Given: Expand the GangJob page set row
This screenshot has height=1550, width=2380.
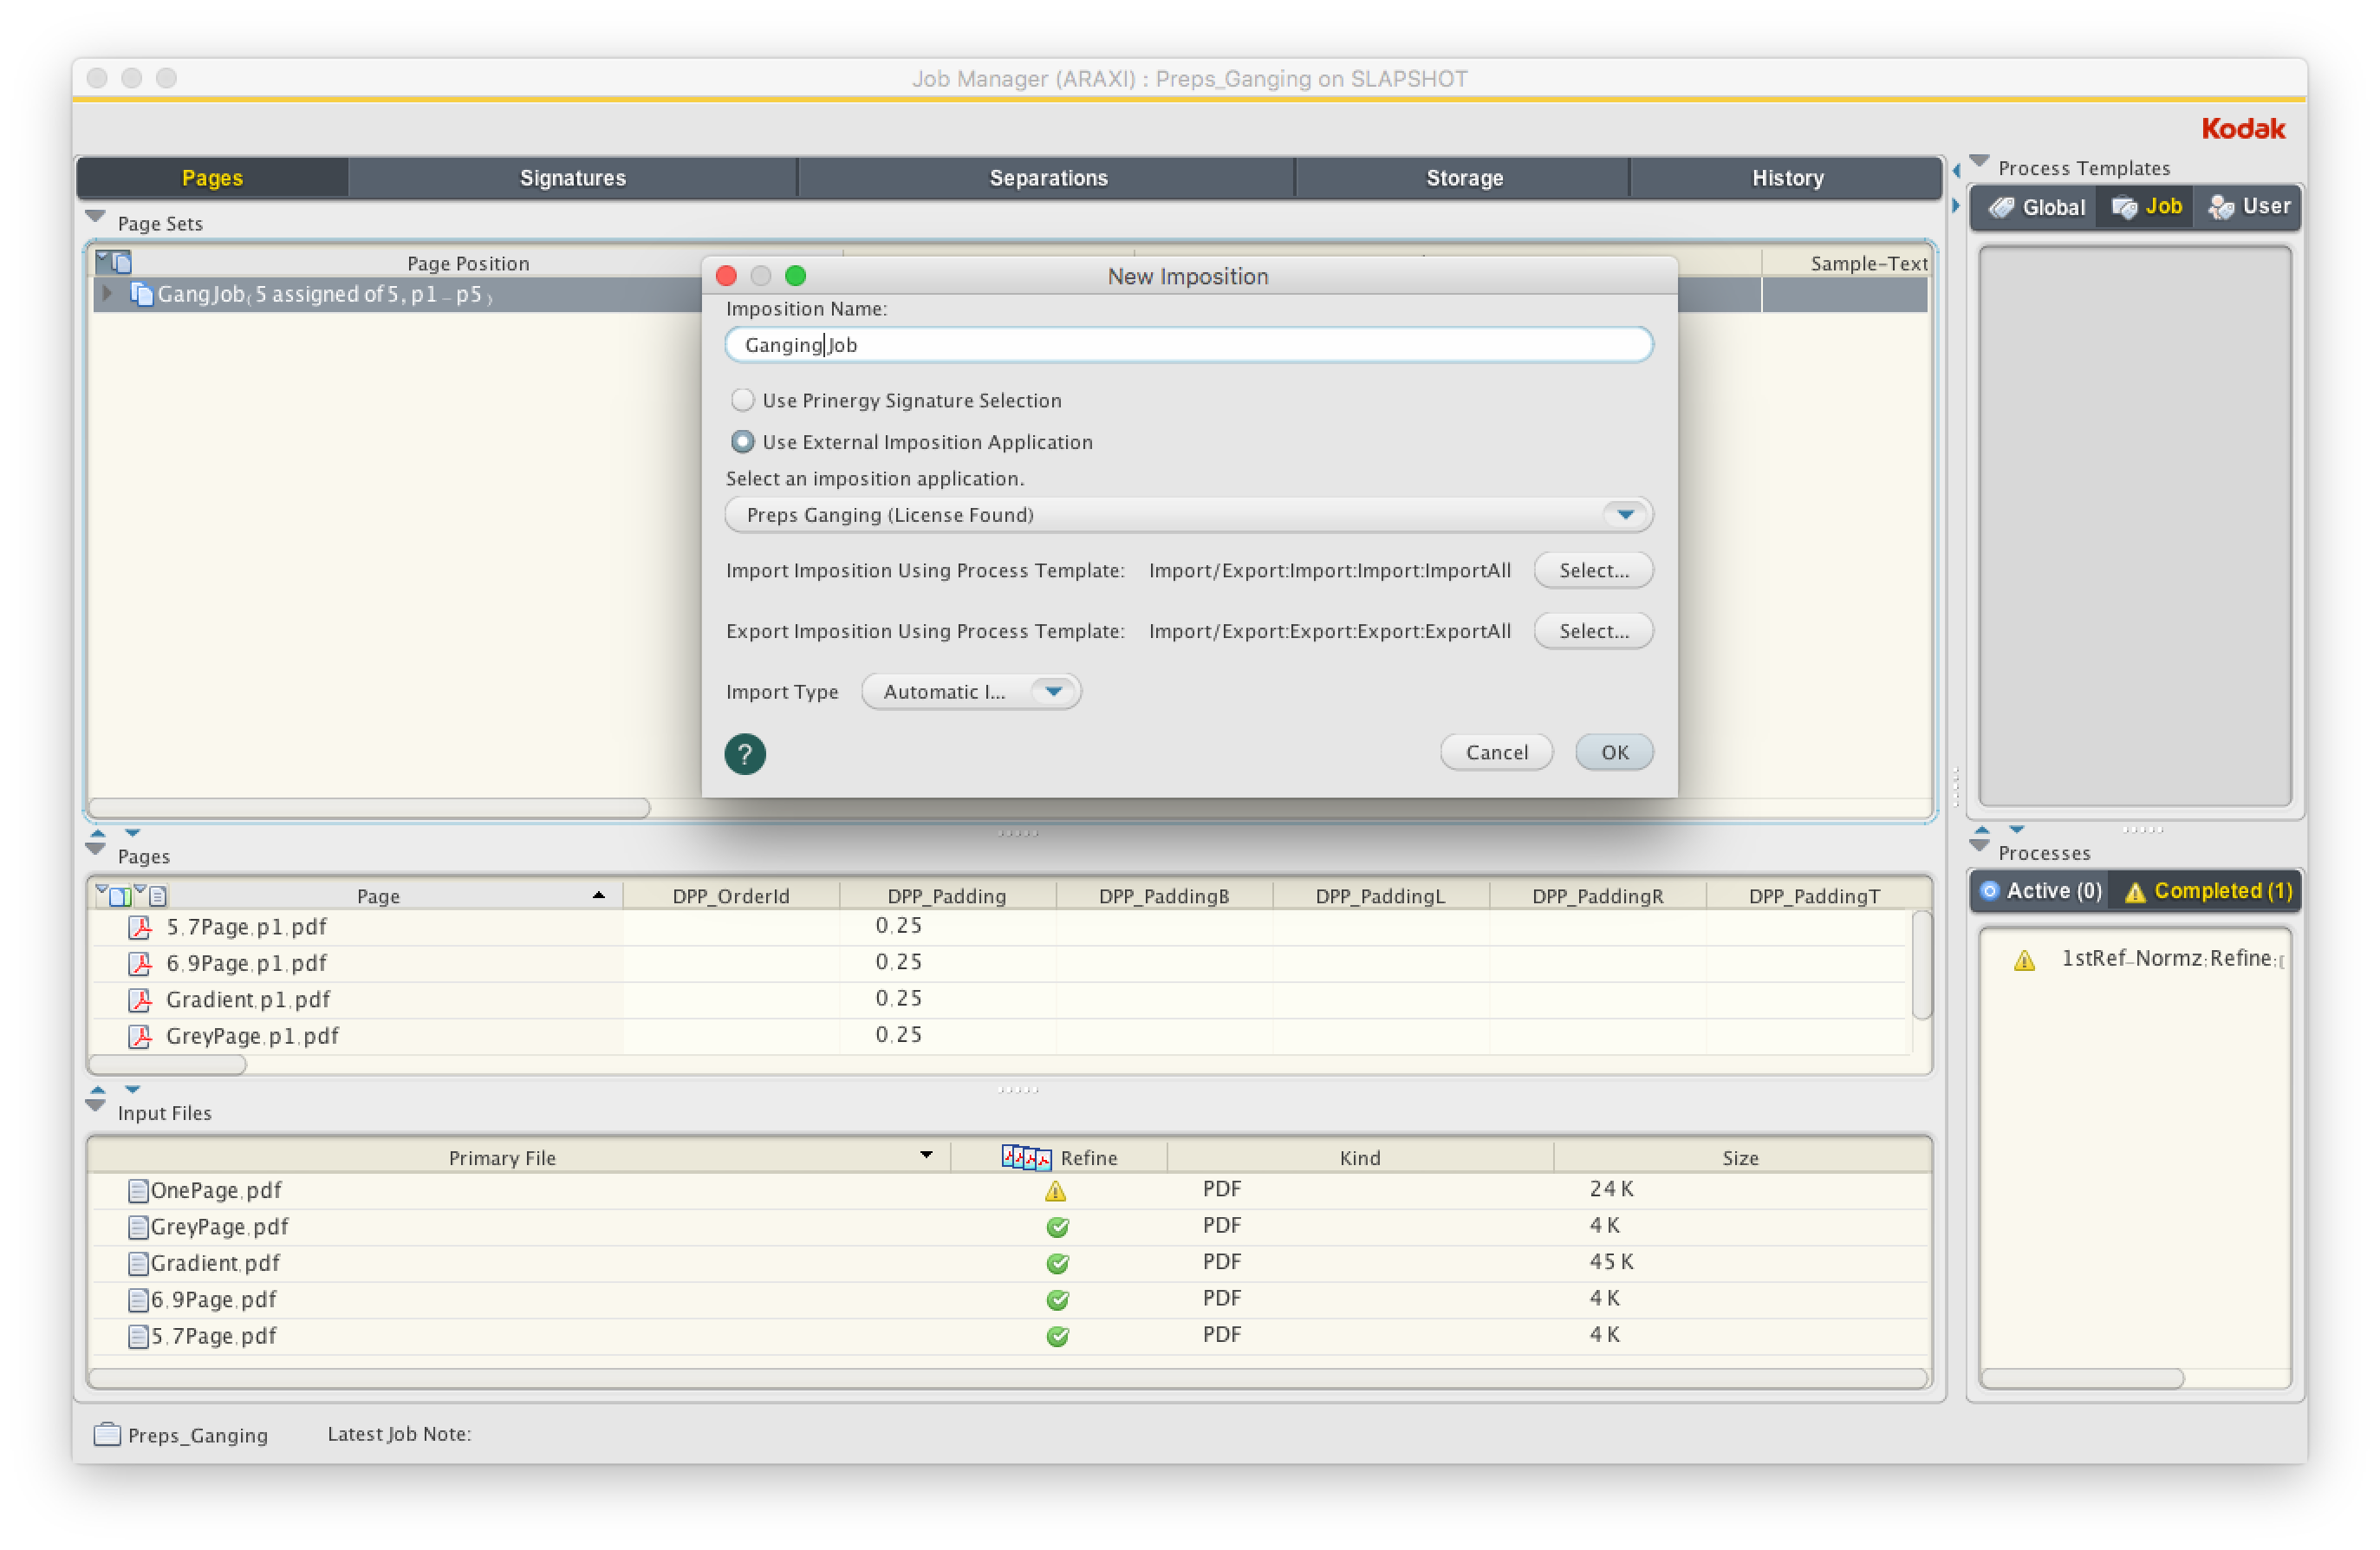Looking at the screenshot, I should click(x=107, y=293).
